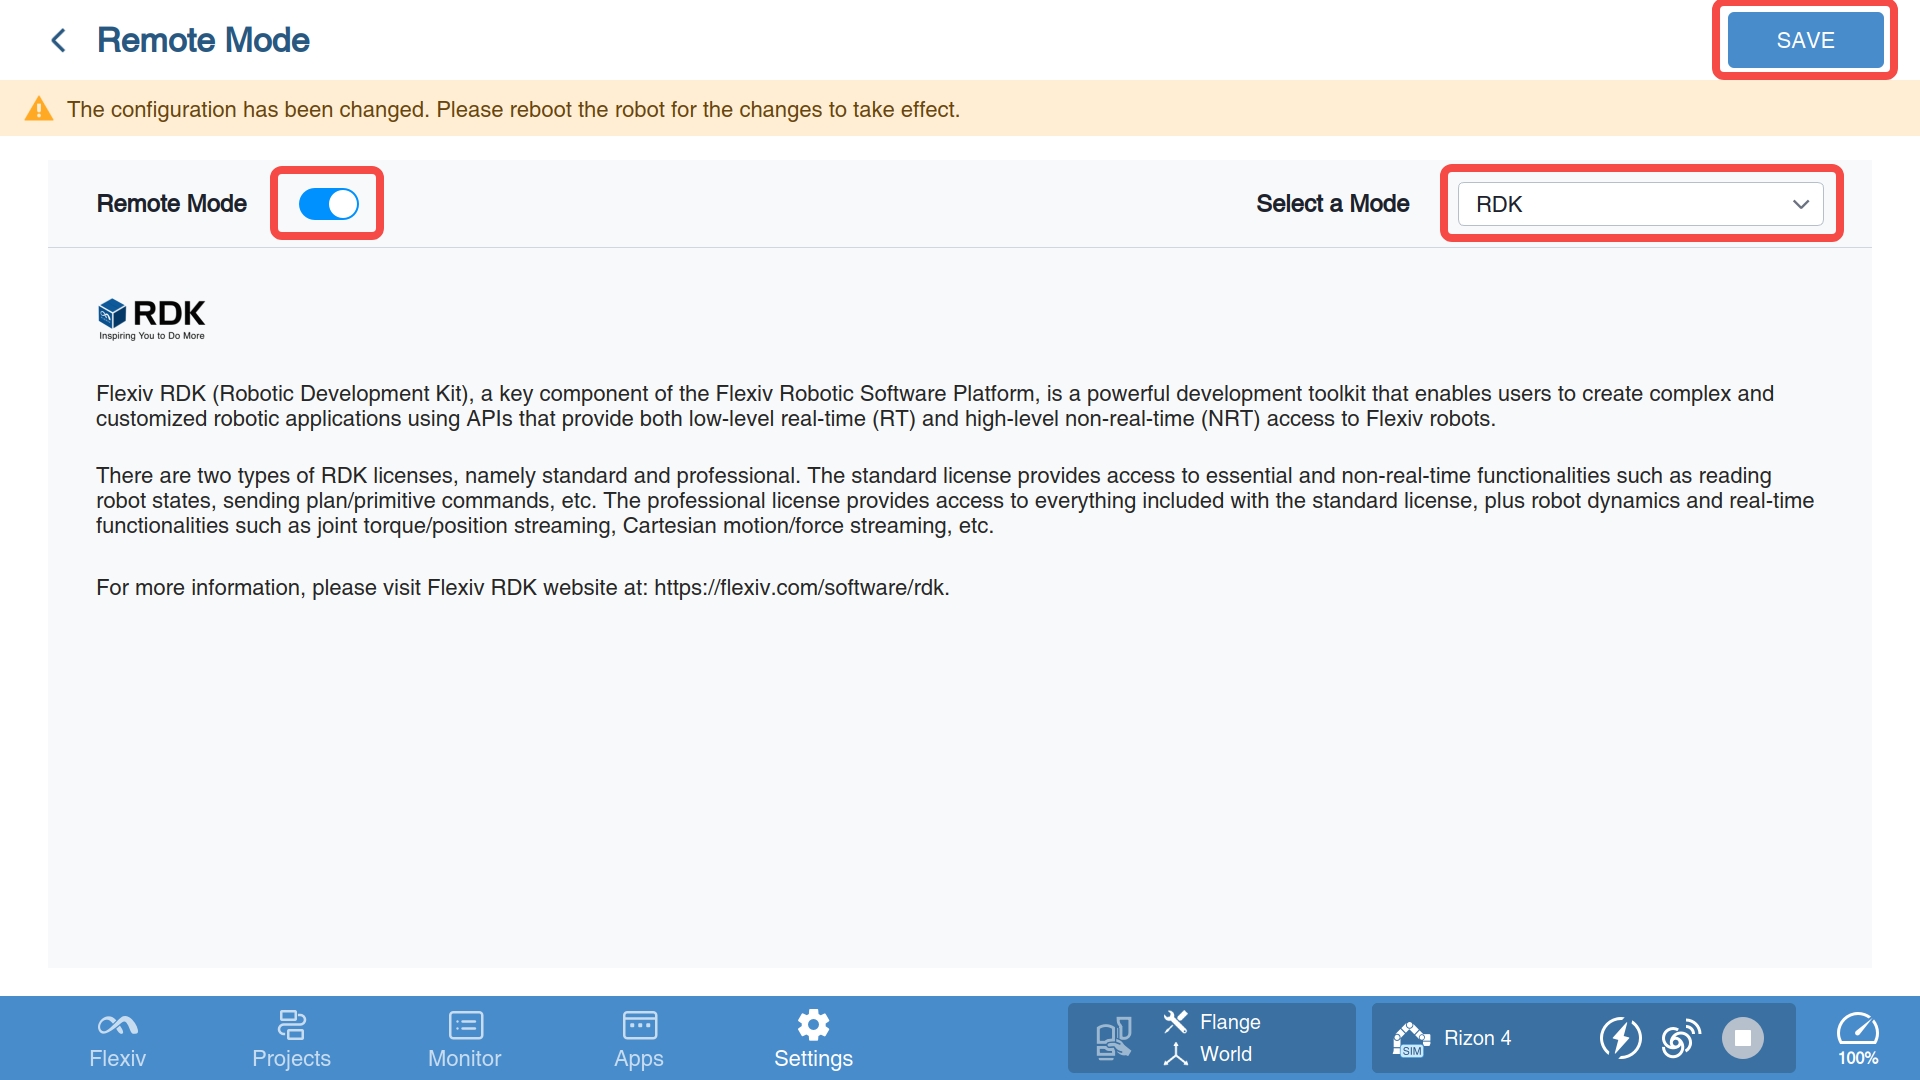Click the Rizon 4 robot name

[x=1477, y=1038]
